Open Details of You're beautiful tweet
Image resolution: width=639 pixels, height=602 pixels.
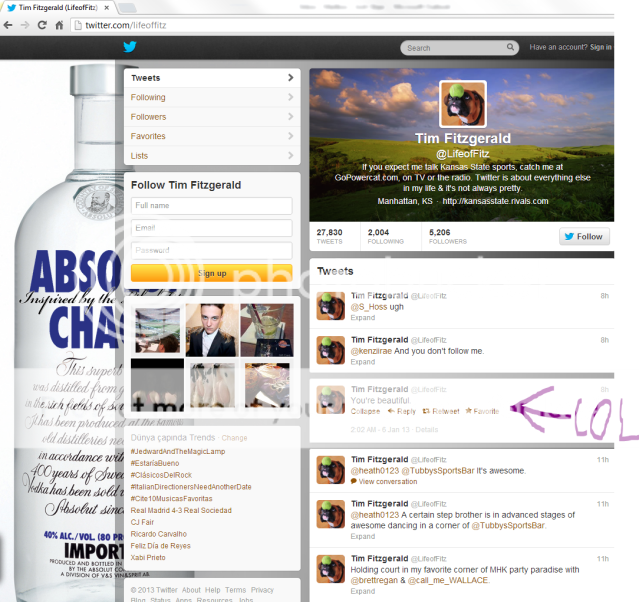coord(427,430)
